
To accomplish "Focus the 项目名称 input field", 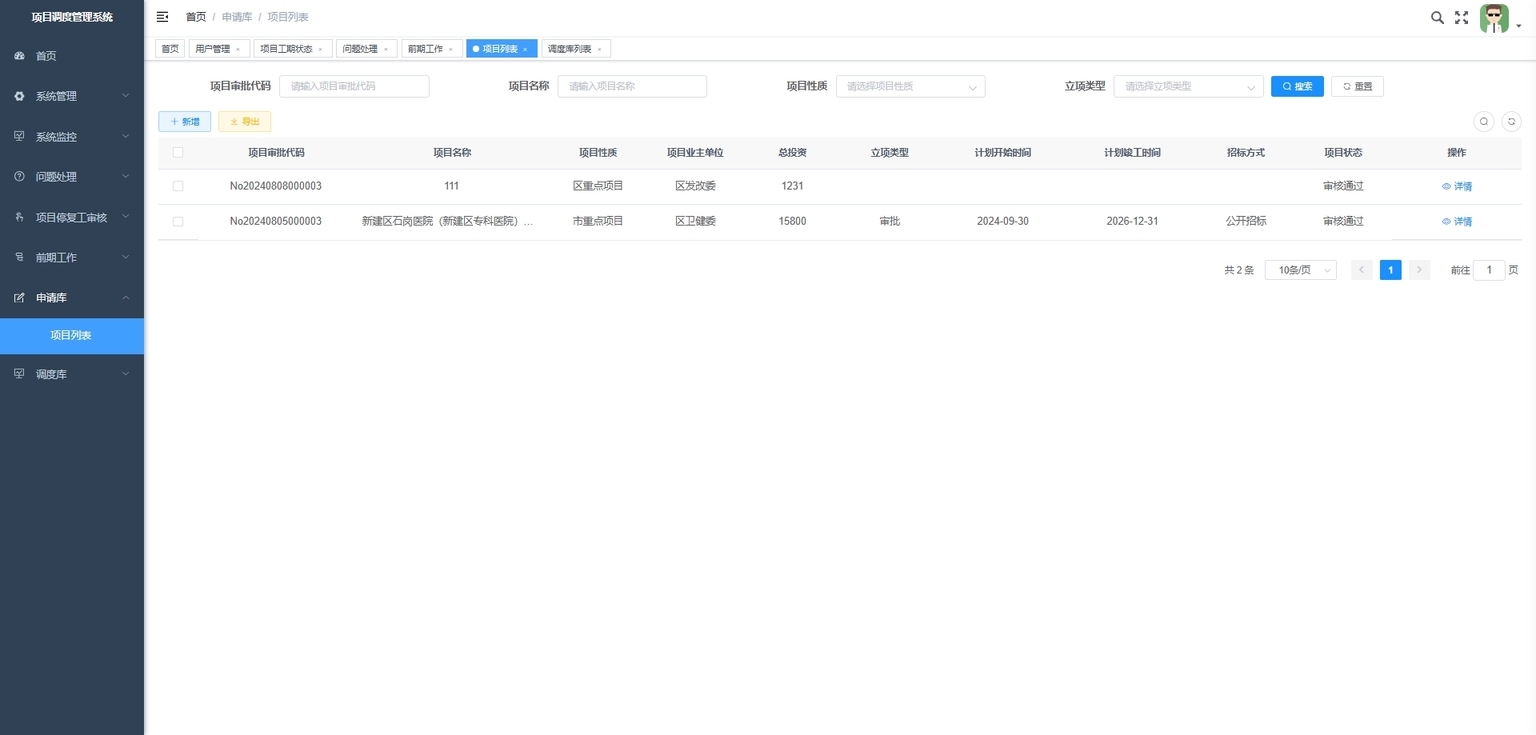I will point(632,86).
